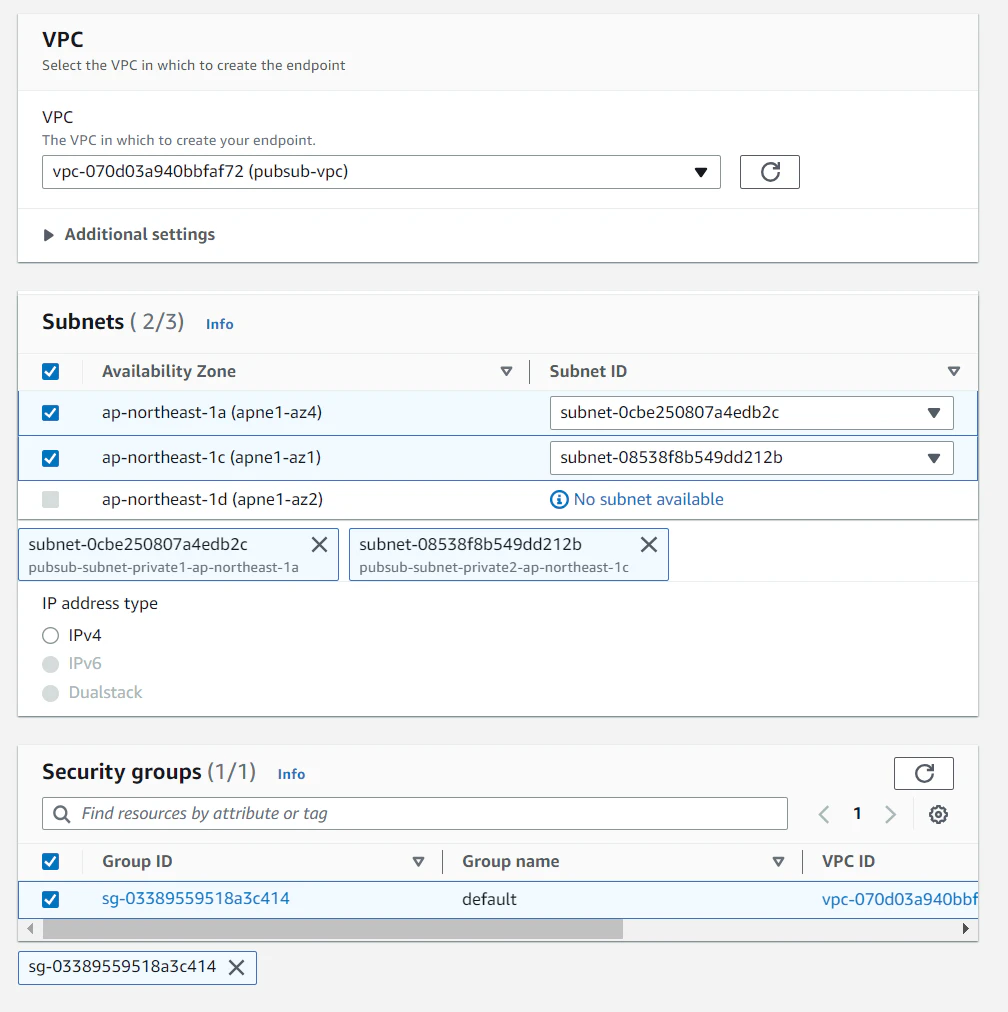Click page number 1 in pagination
The height and width of the screenshot is (1012, 1008).
pos(857,814)
